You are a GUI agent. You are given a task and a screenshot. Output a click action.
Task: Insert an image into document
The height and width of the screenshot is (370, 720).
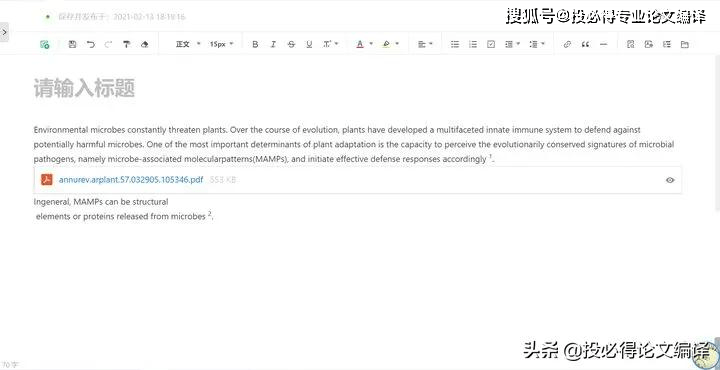(648, 45)
